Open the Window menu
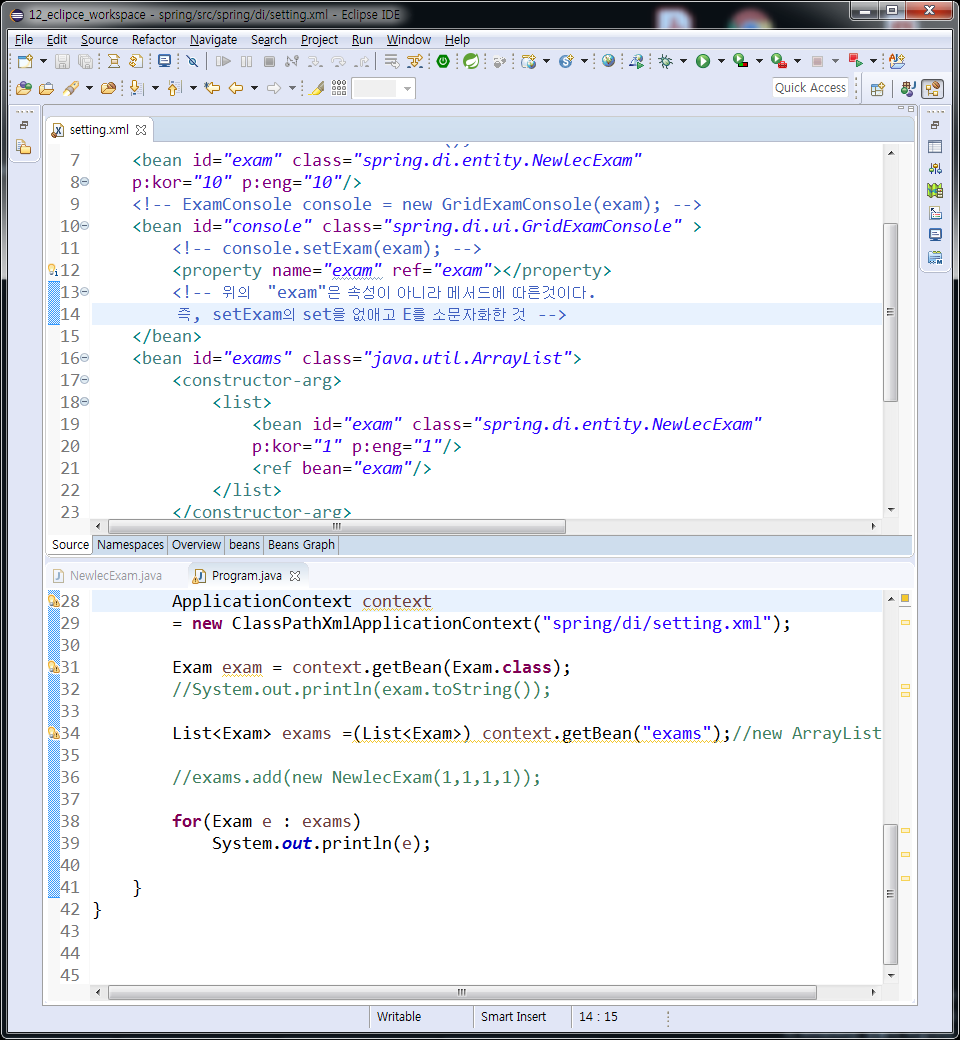 click(409, 40)
